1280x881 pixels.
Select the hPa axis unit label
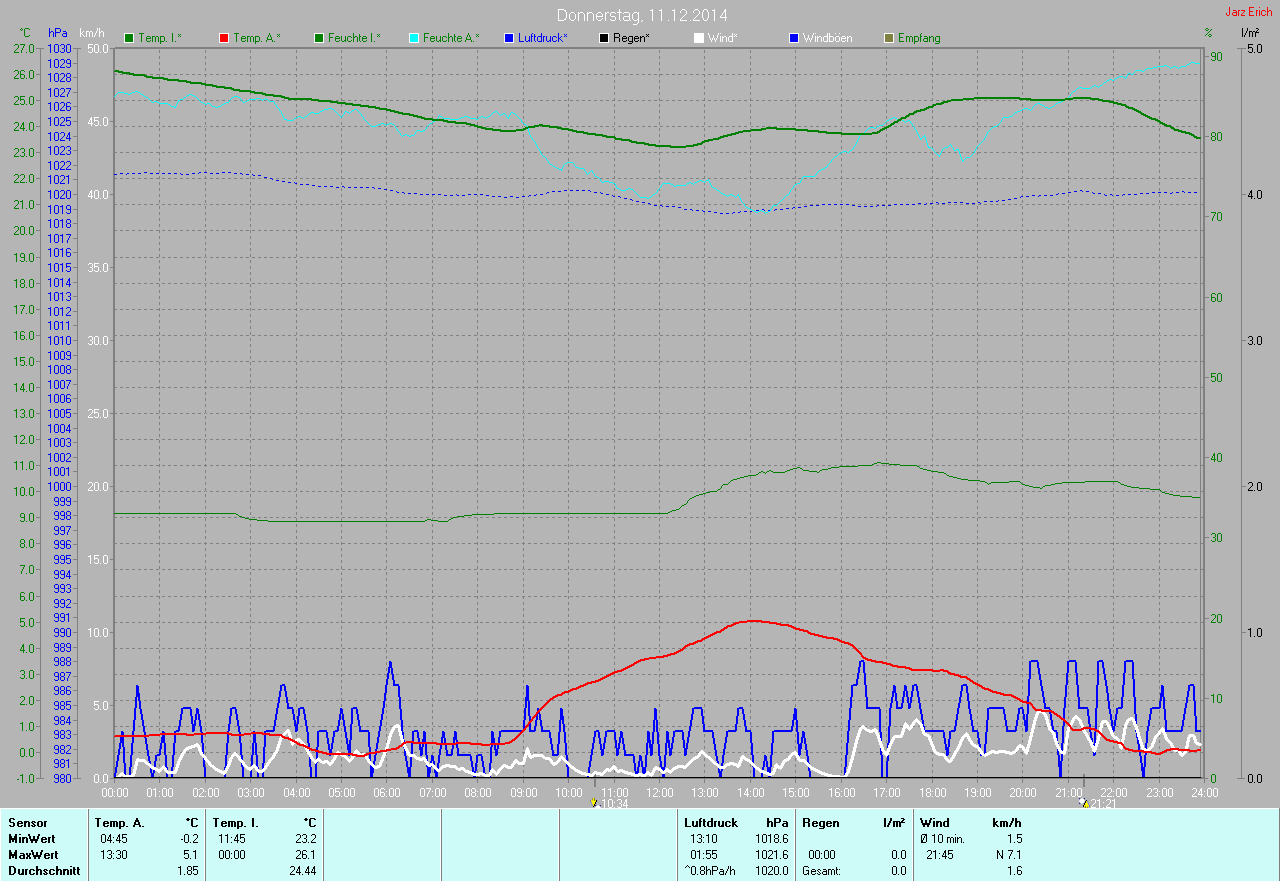tap(57, 33)
